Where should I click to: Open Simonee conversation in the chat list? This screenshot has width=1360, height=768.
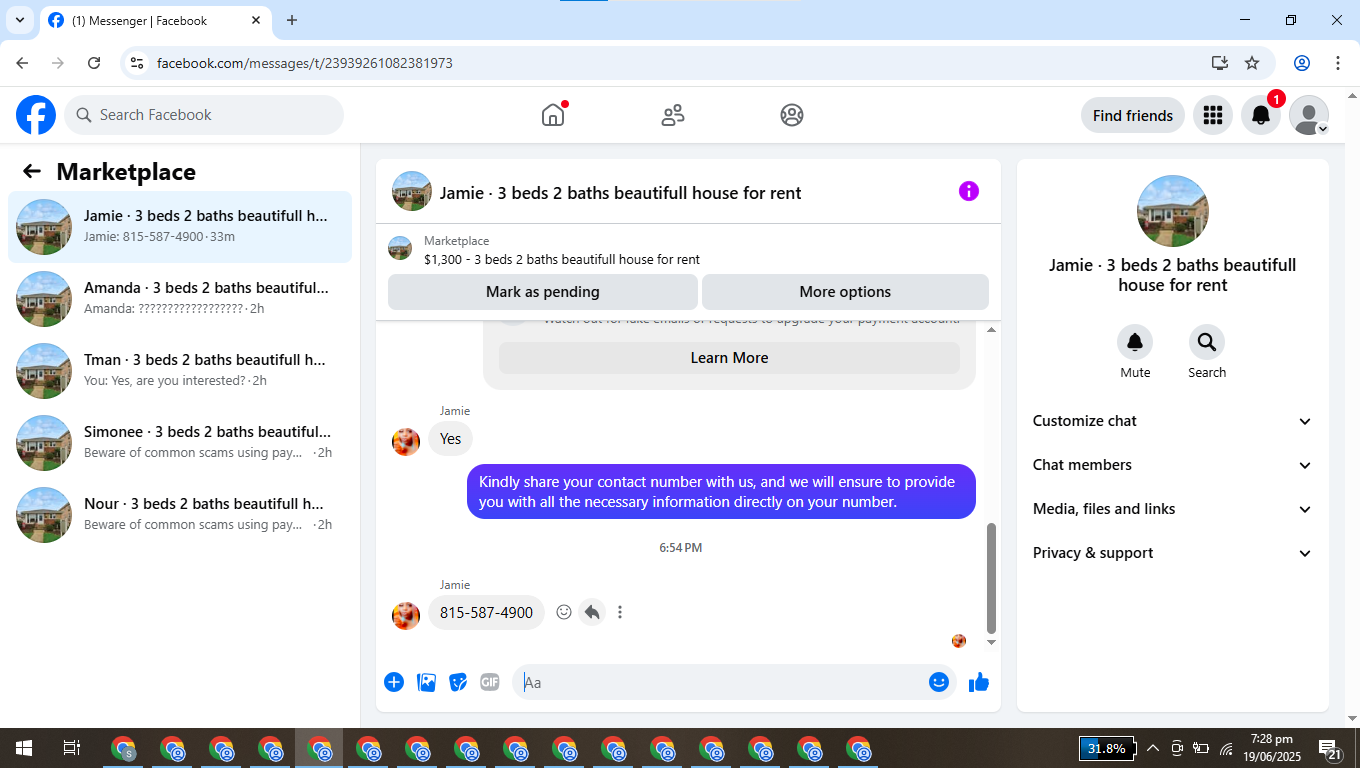(180, 443)
